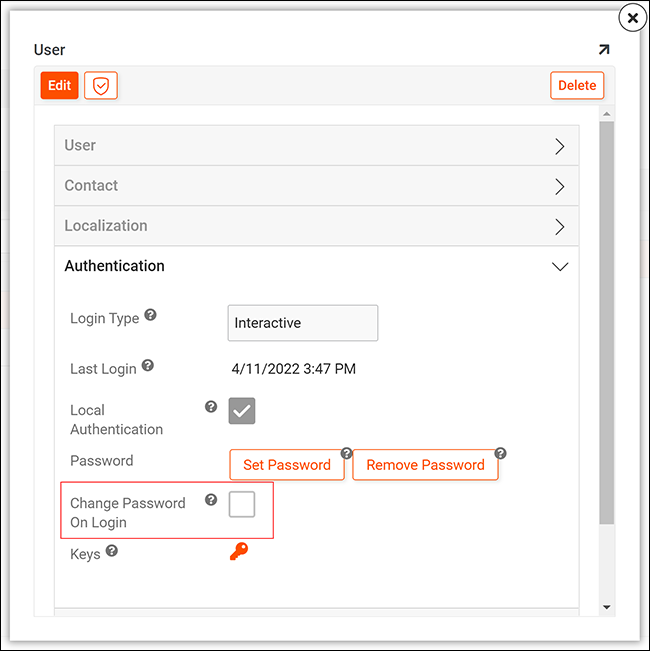Click the help icon next to Login Type
The image size is (650, 651).
pos(150,315)
